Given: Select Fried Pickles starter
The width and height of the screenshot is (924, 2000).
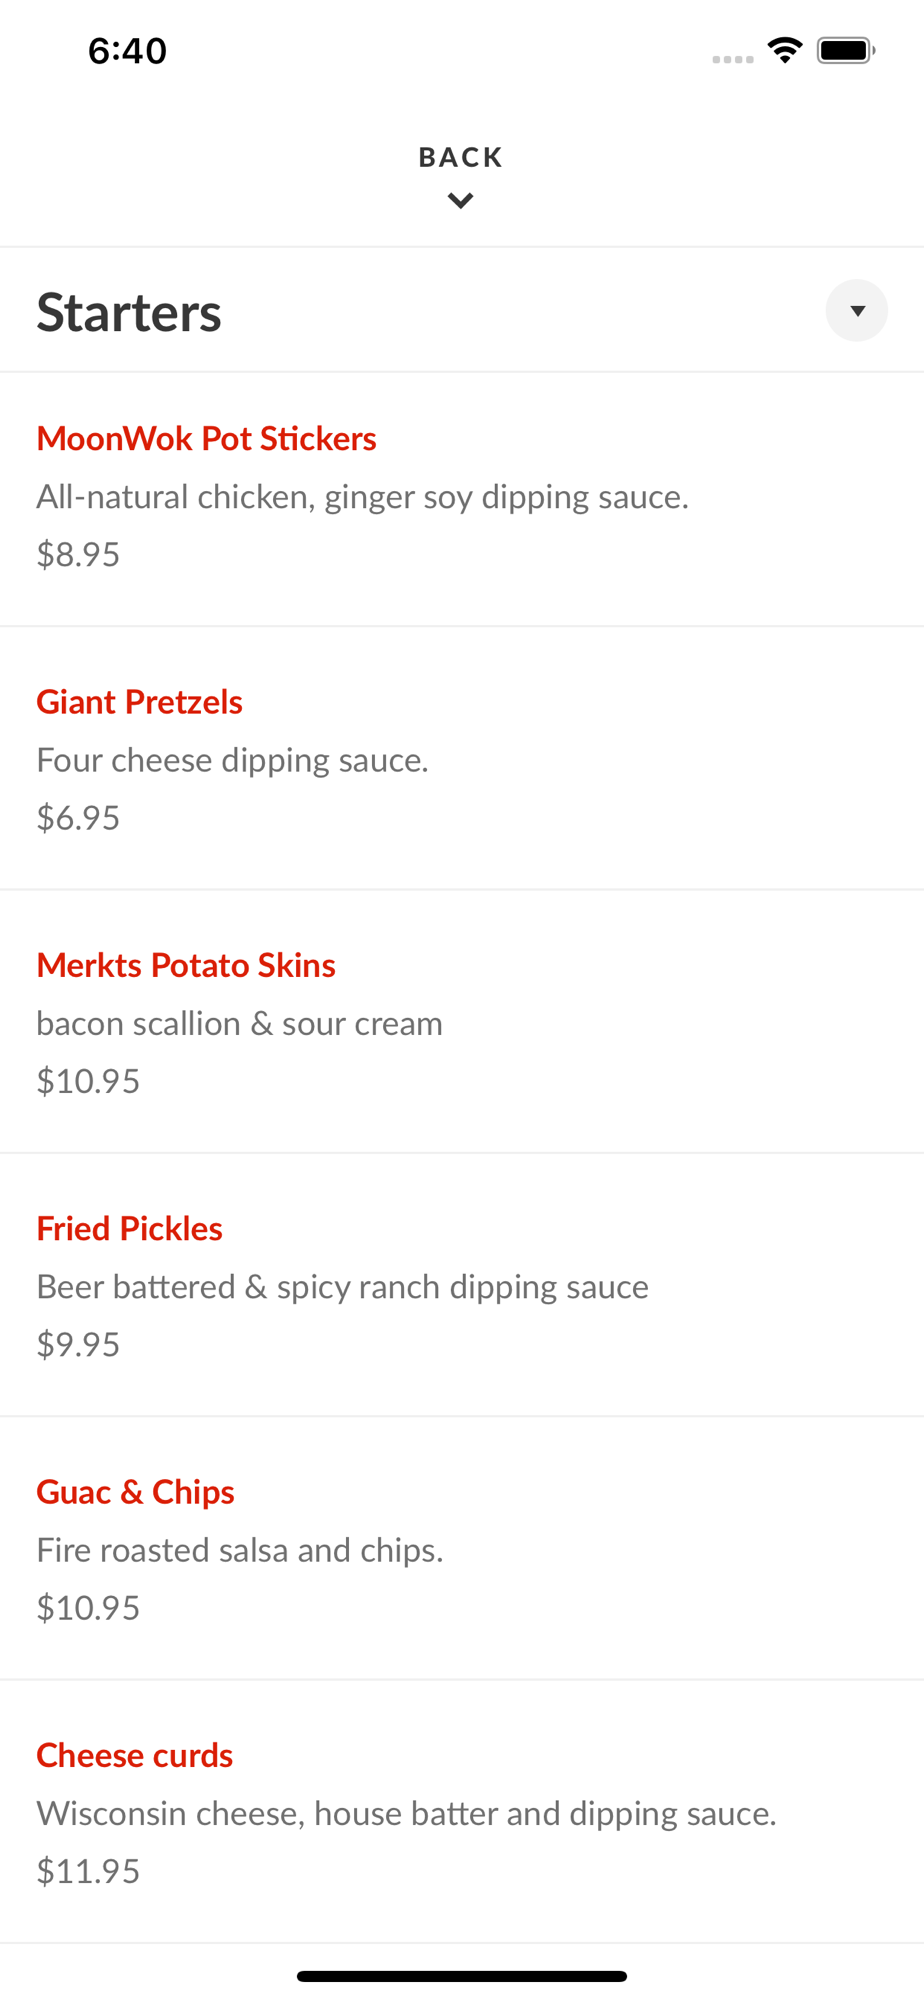Looking at the screenshot, I should [x=129, y=1228].
